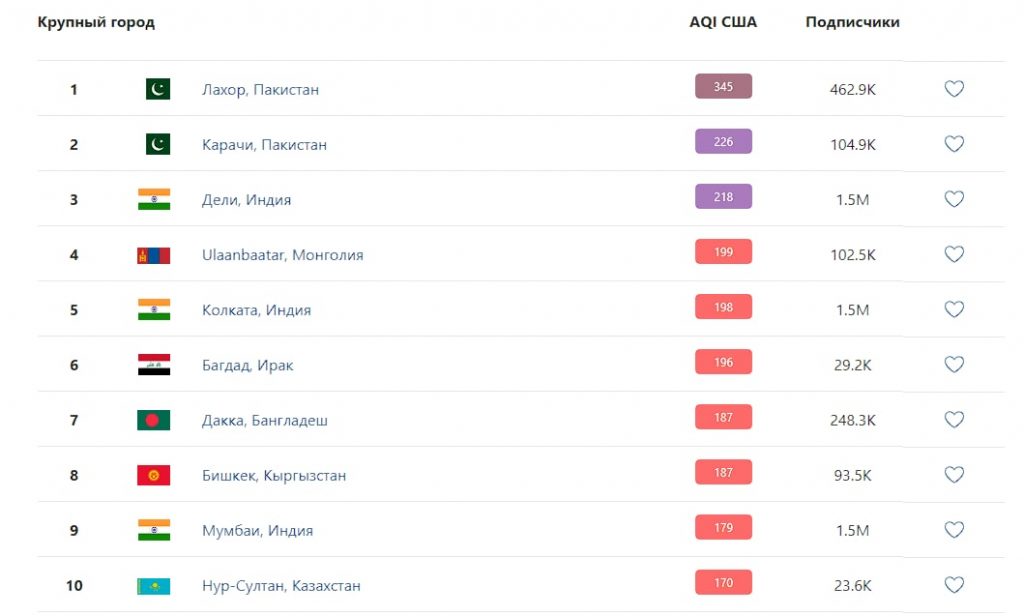The image size is (1024, 616).
Task: Open the Мумбаи, Индия link
Action: [257, 530]
